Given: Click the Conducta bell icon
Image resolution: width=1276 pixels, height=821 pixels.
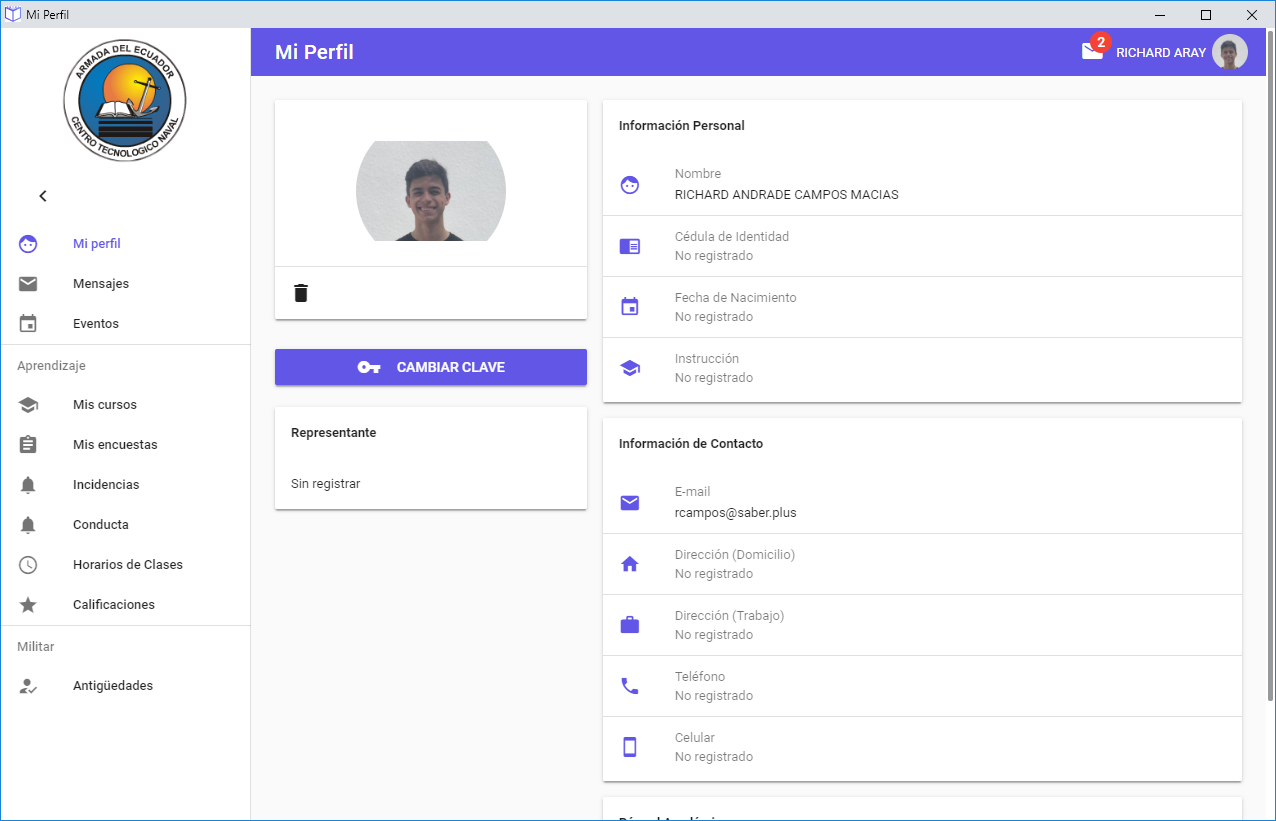Looking at the screenshot, I should pyautogui.click(x=28, y=525).
